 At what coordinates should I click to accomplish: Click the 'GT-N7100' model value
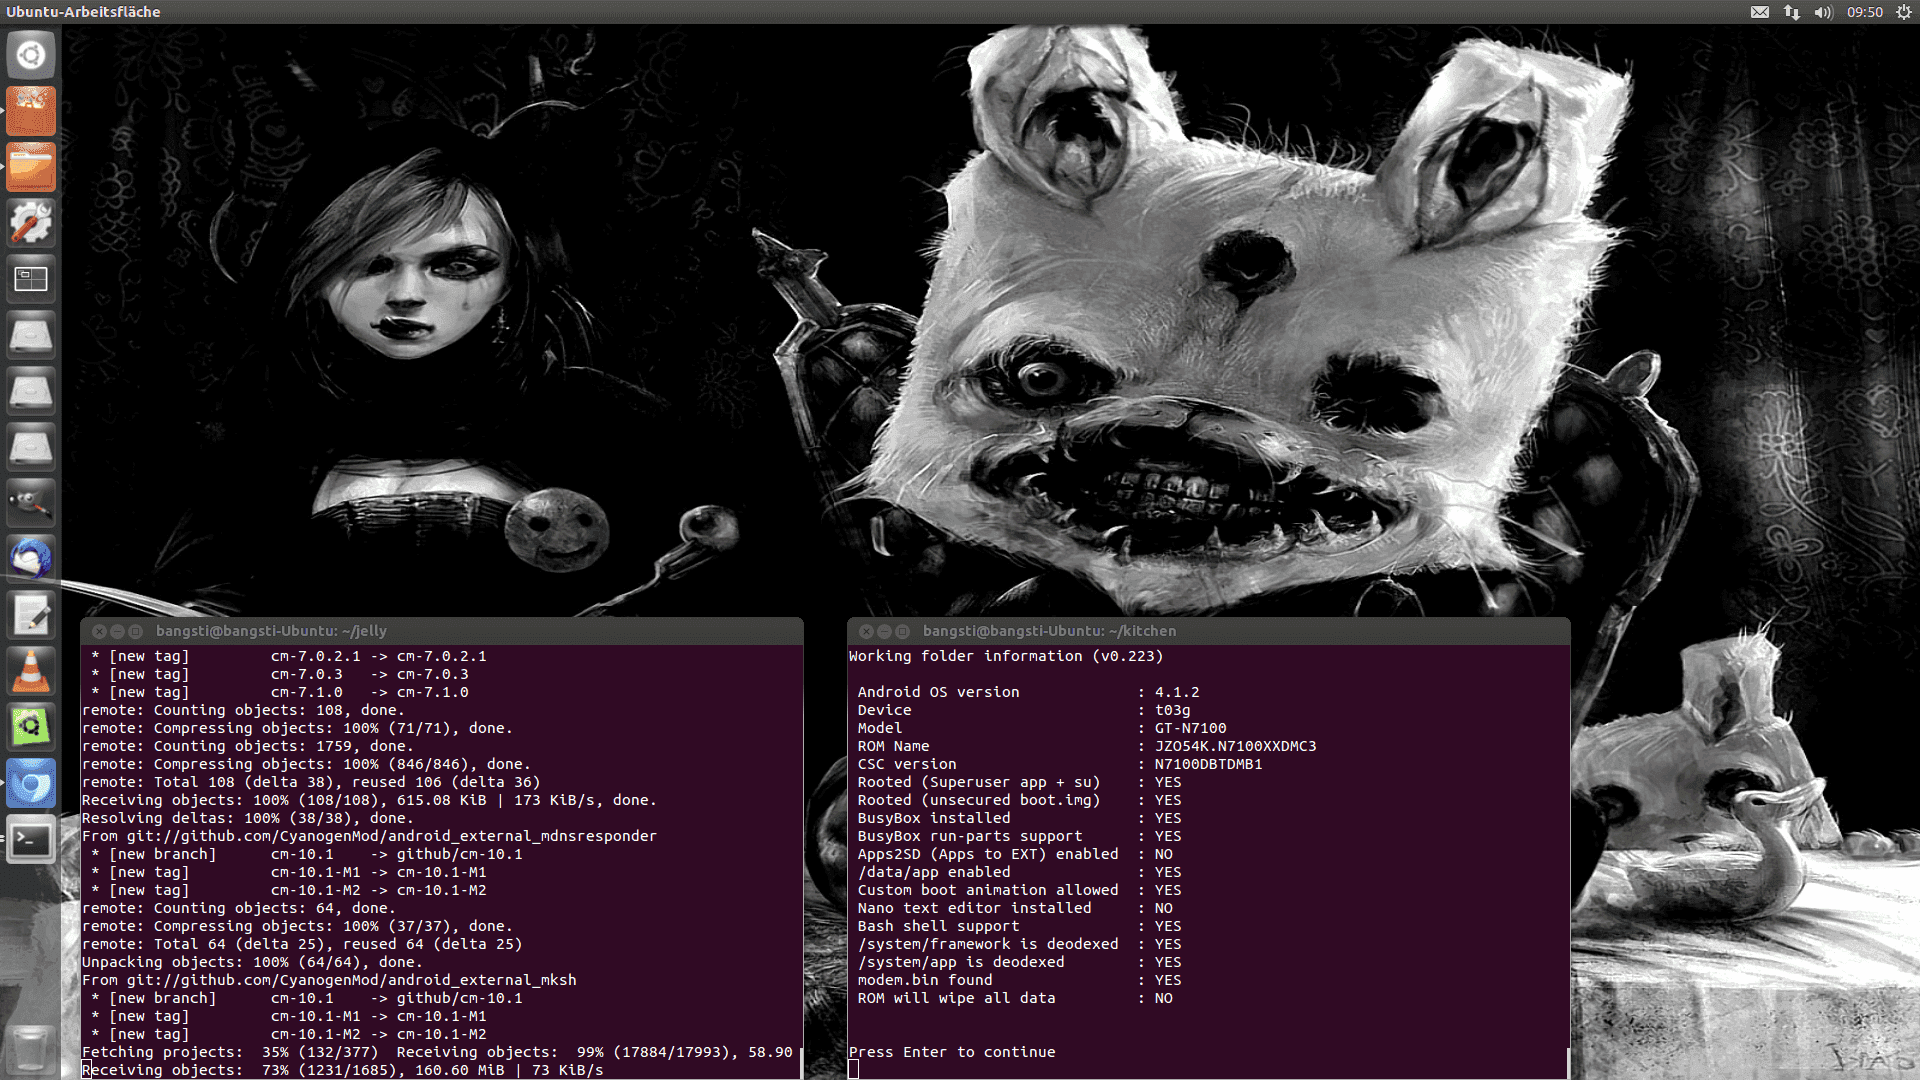click(x=1190, y=728)
